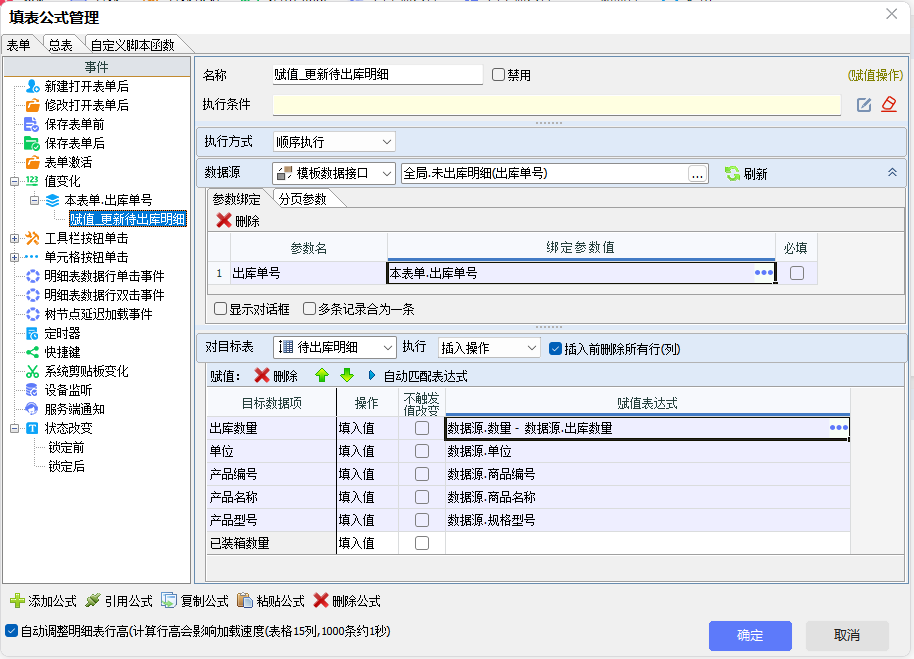Screen dimensions: 914x659
Task: Click the 明细表数据行双击事件 icon
Action: point(33,295)
